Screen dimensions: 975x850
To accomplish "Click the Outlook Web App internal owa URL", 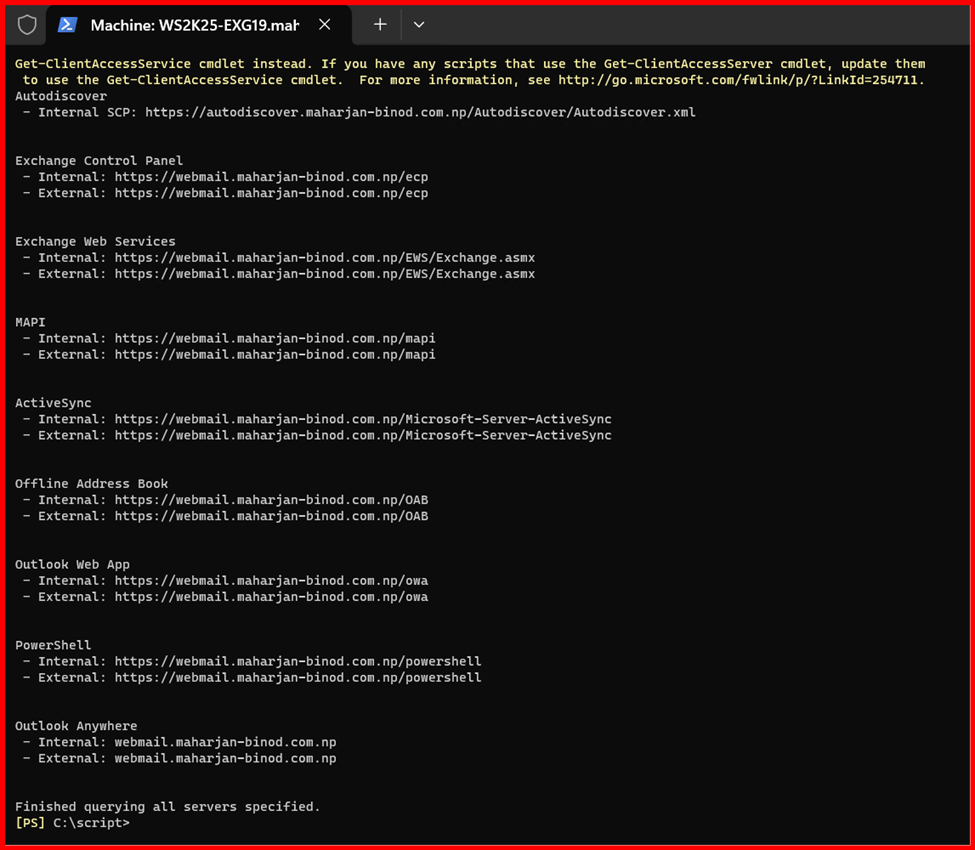I will (x=271, y=581).
